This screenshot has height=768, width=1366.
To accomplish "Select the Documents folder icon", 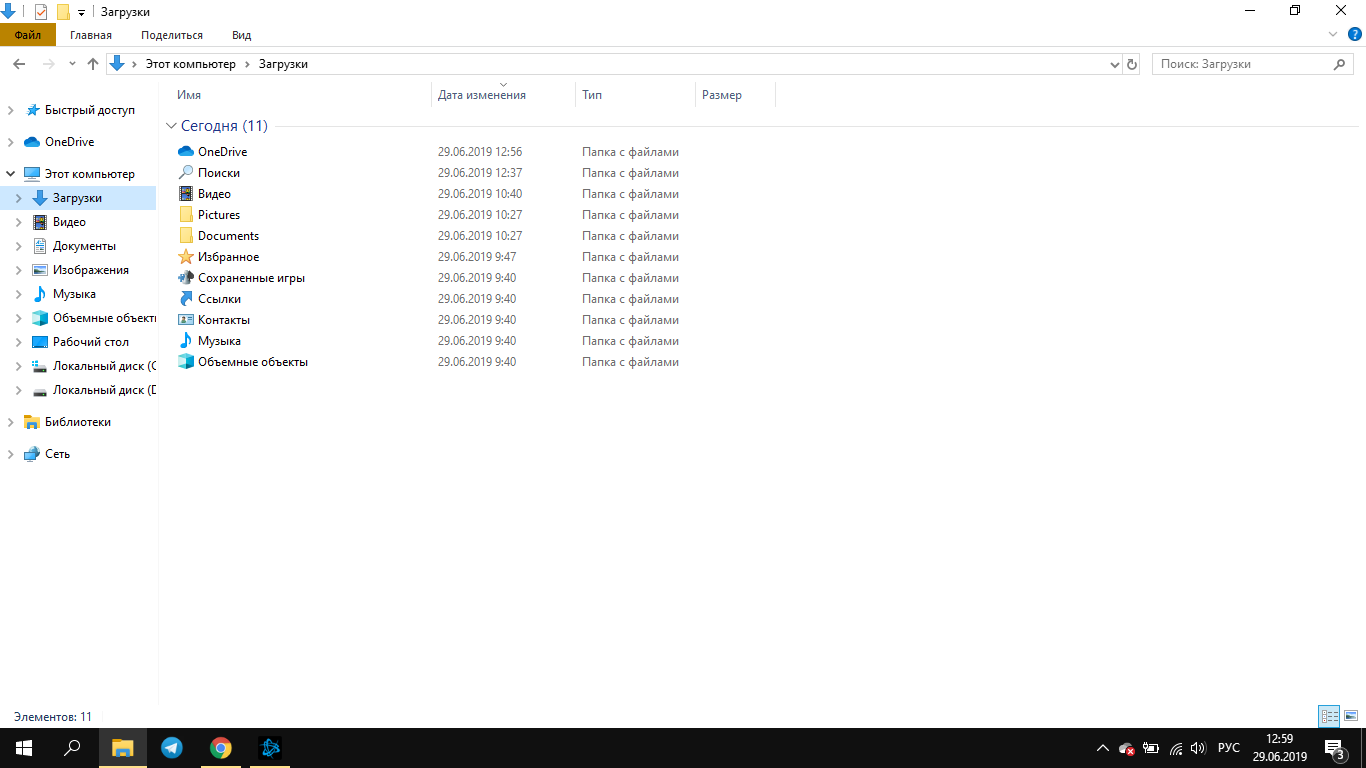I will [186, 235].
